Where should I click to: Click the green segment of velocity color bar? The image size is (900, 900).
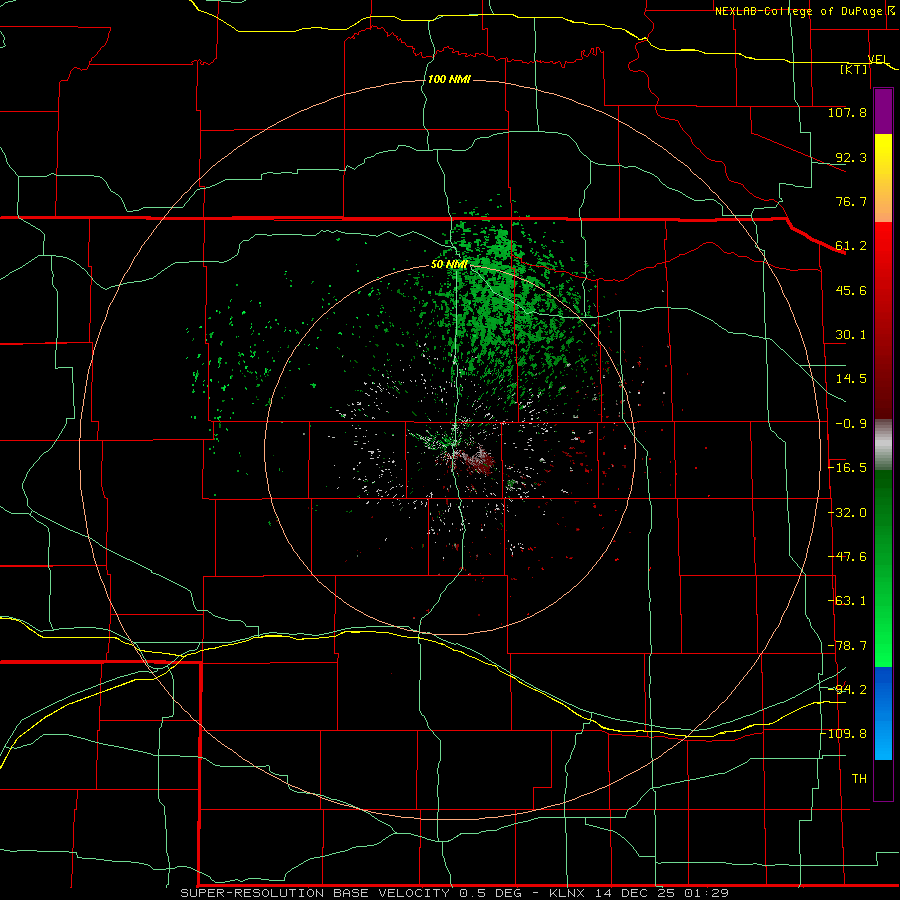pos(883,568)
